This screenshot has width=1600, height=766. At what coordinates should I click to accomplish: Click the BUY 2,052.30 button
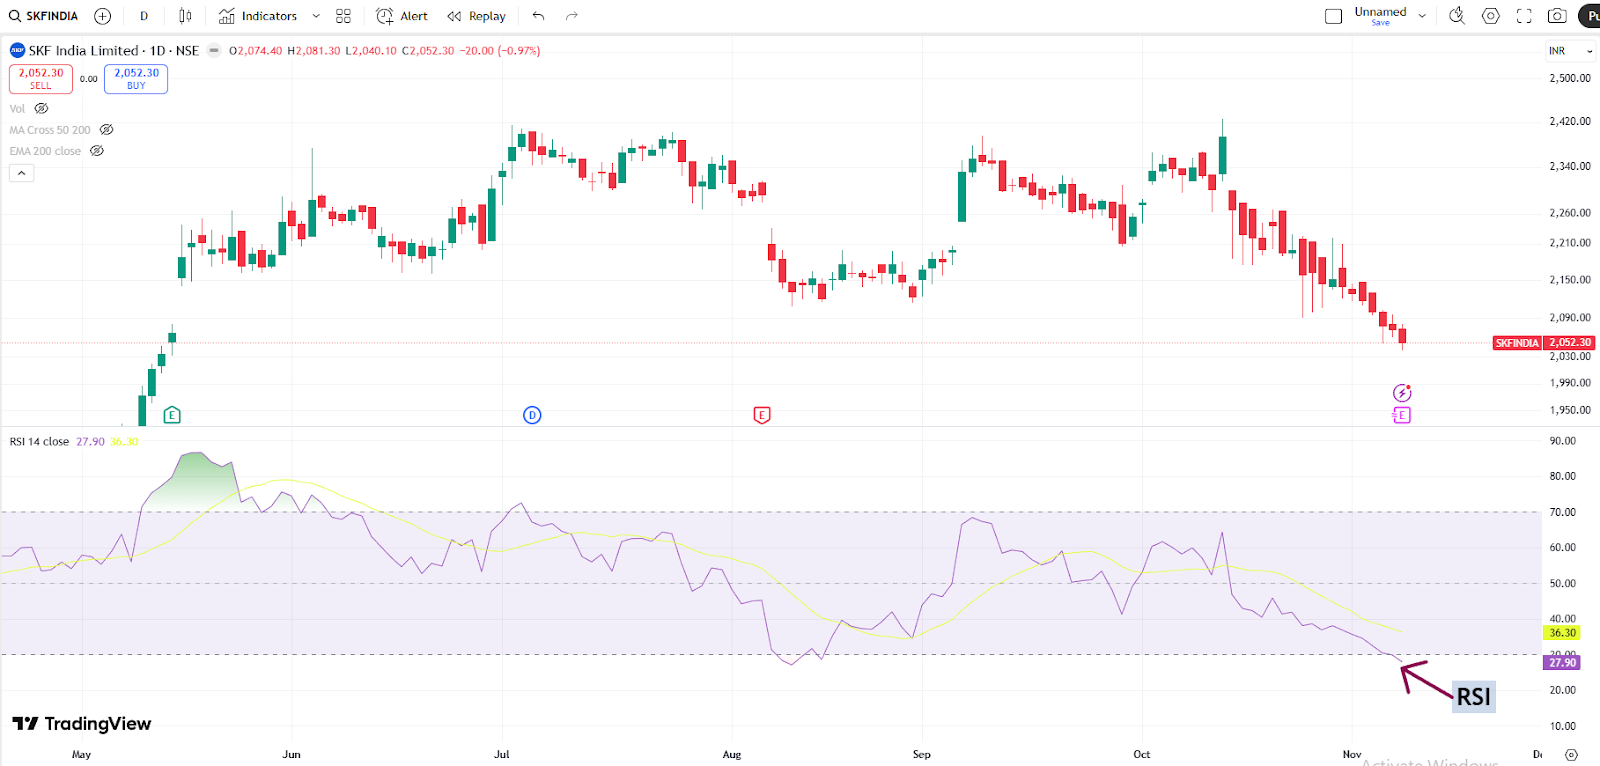click(x=136, y=79)
